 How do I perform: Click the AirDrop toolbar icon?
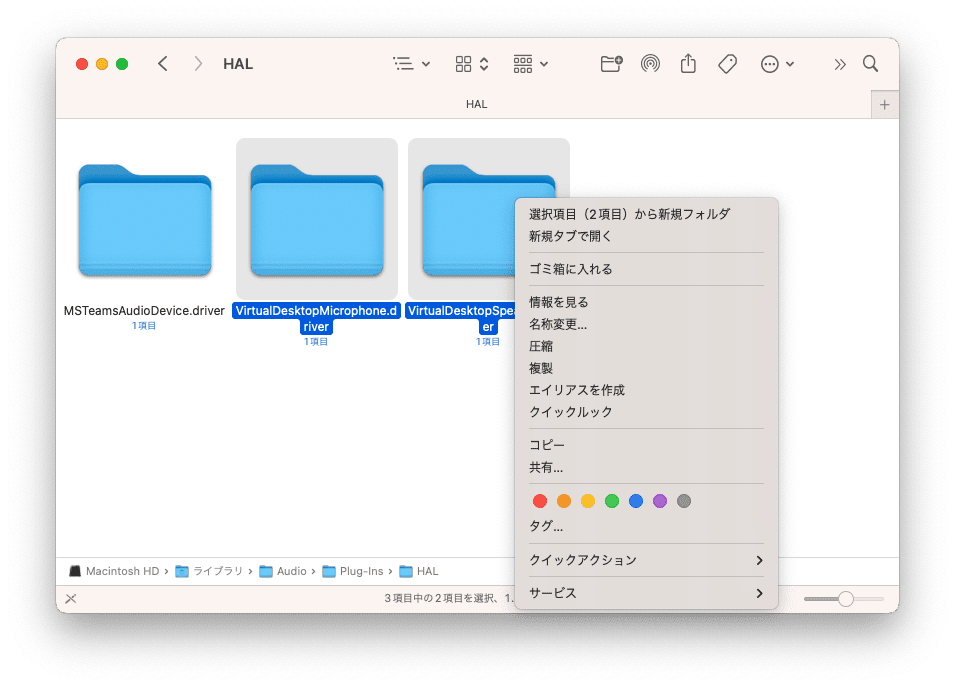pyautogui.click(x=650, y=64)
